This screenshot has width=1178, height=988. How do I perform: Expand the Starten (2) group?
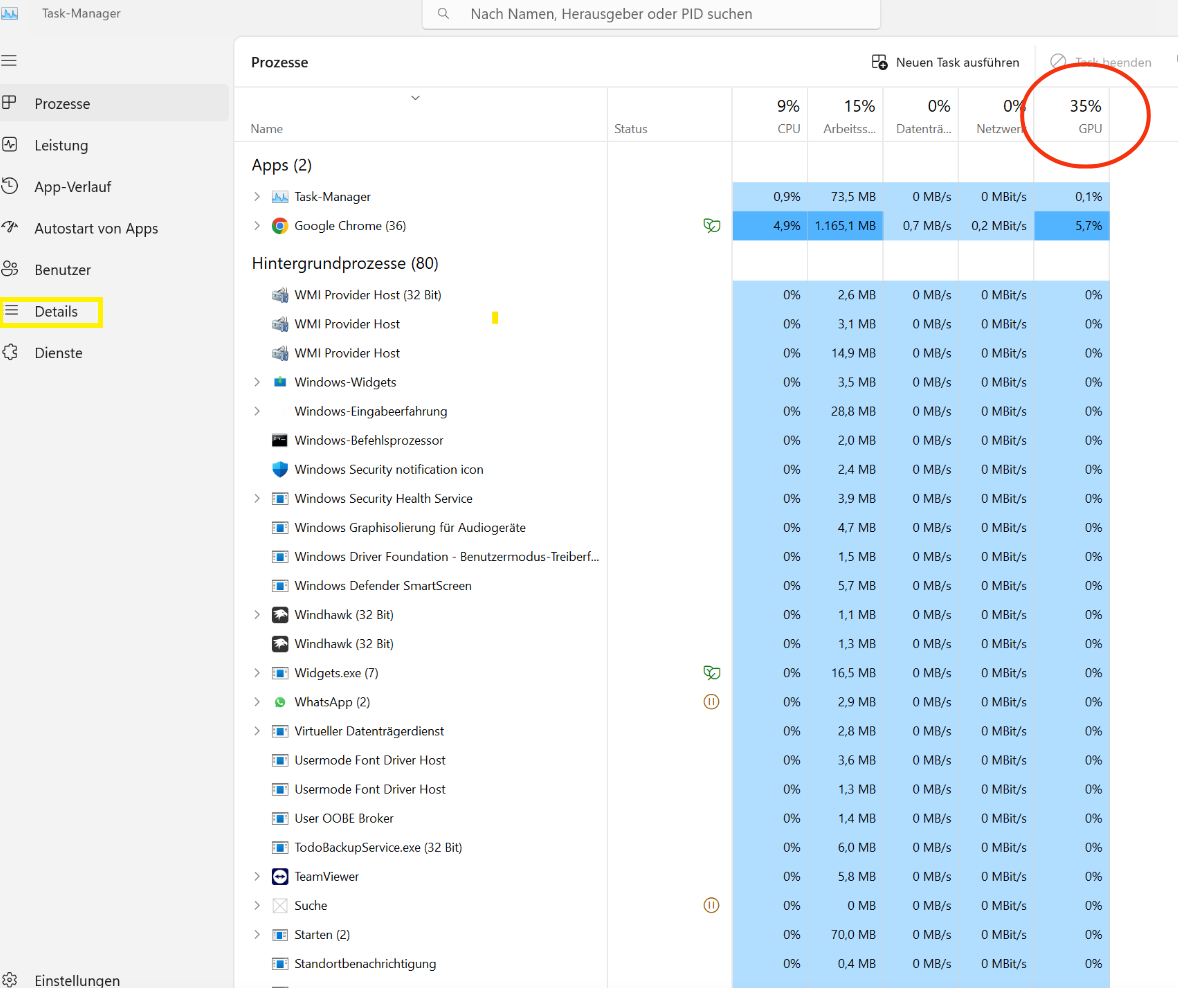pyautogui.click(x=257, y=935)
